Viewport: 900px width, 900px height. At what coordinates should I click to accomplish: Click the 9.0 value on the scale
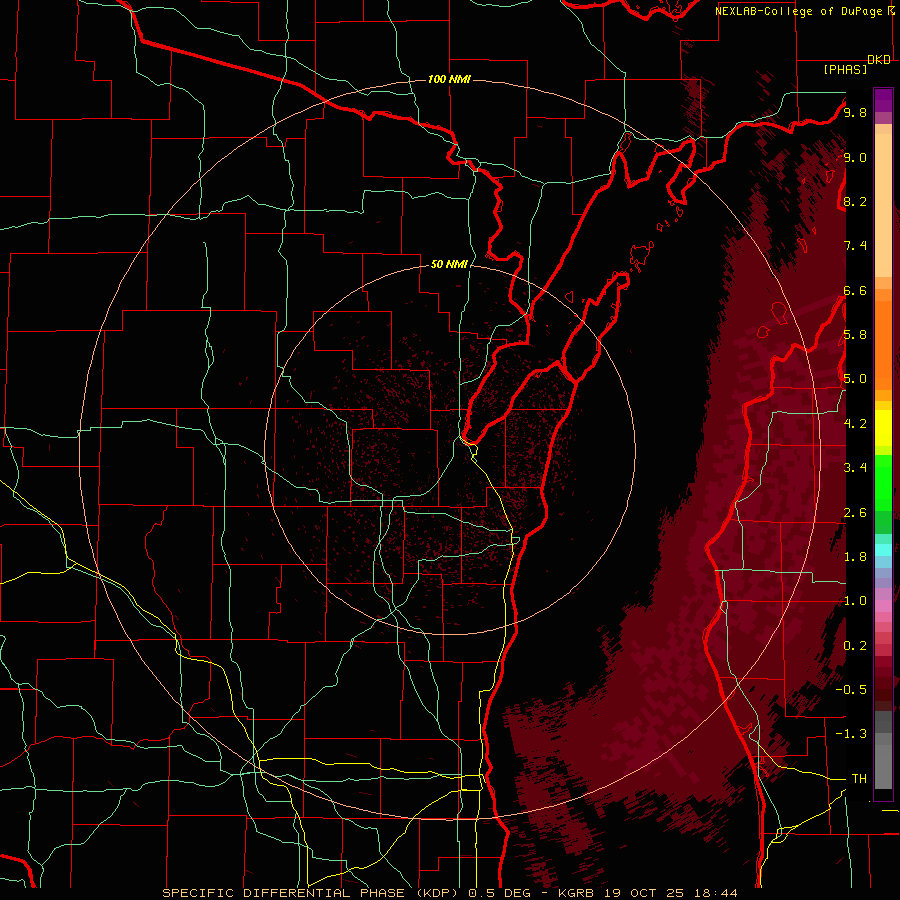pyautogui.click(x=855, y=157)
